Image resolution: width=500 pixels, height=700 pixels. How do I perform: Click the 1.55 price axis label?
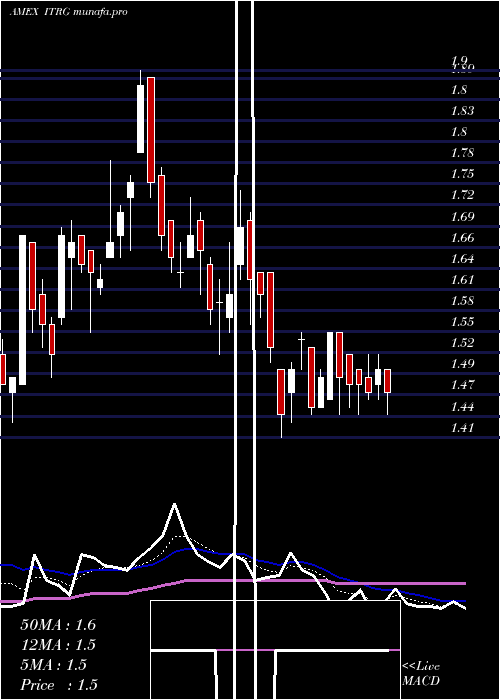pyautogui.click(x=462, y=321)
